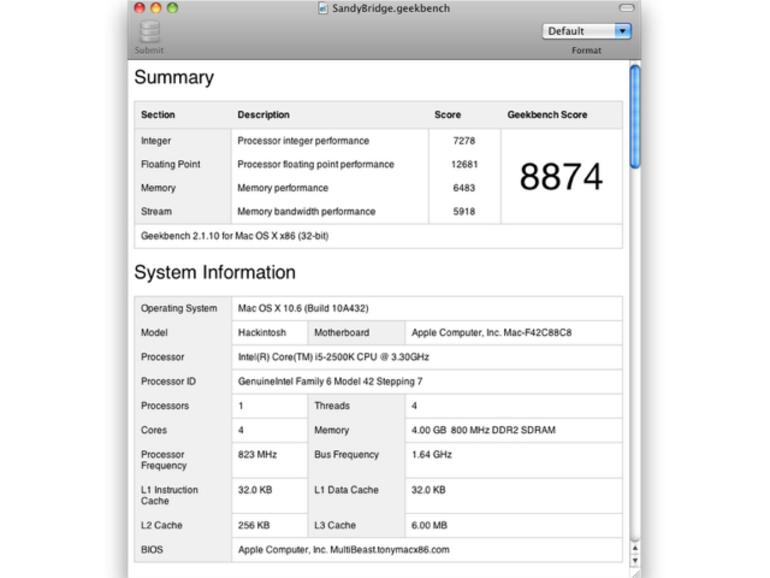Select the BIOS MultiBeast.tonymacx86.com text
Screen dimensions: 770x578
click(x=343, y=550)
